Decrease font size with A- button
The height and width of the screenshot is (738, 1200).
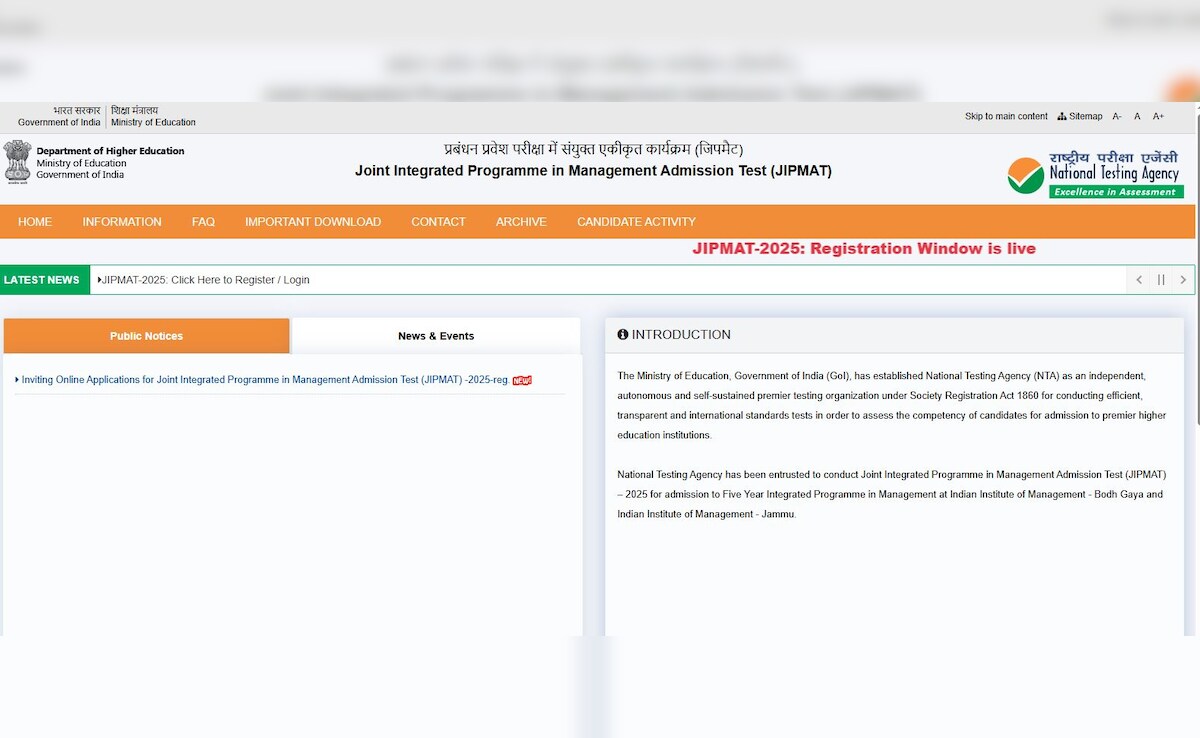point(1117,117)
